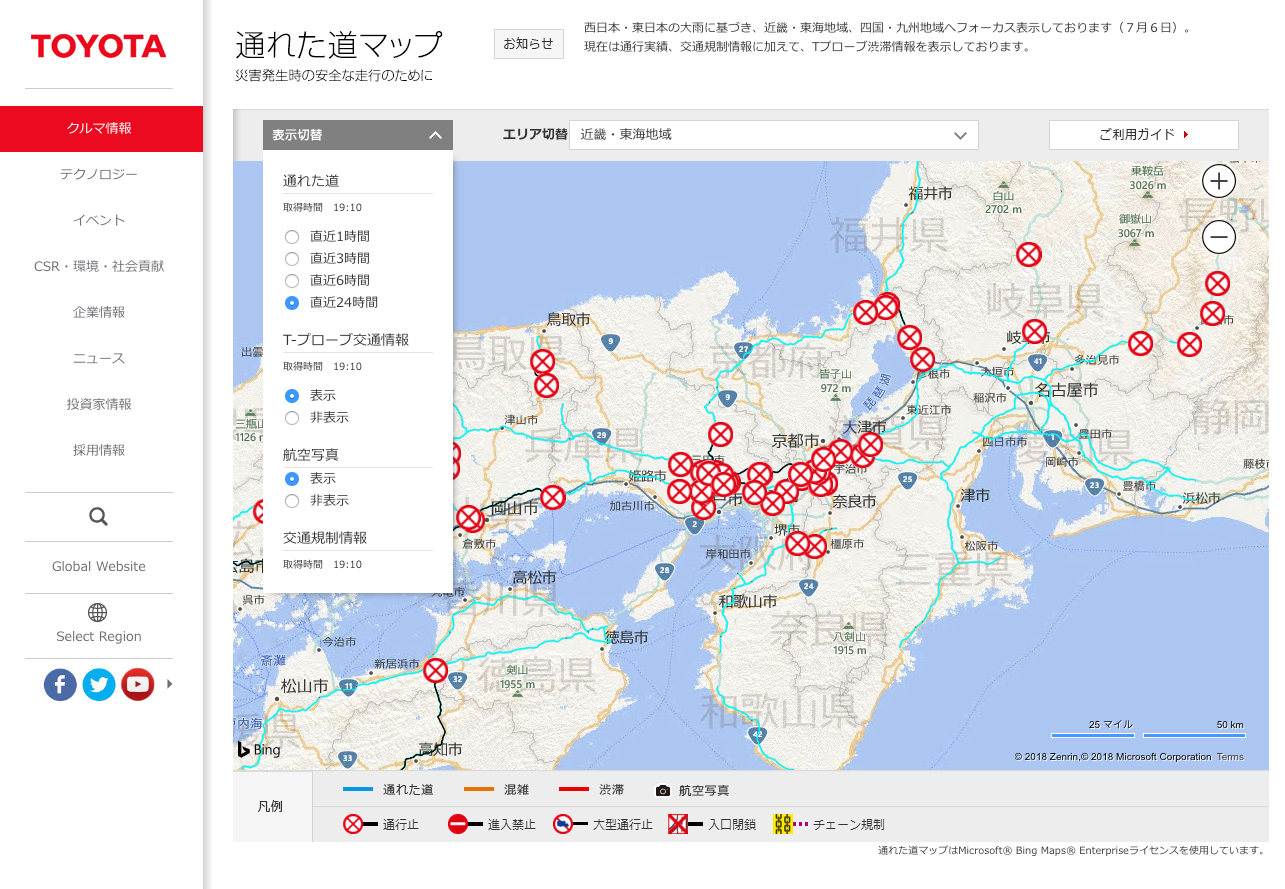
Task: Click the road closure marker near 鳥取市
Action: coord(542,361)
